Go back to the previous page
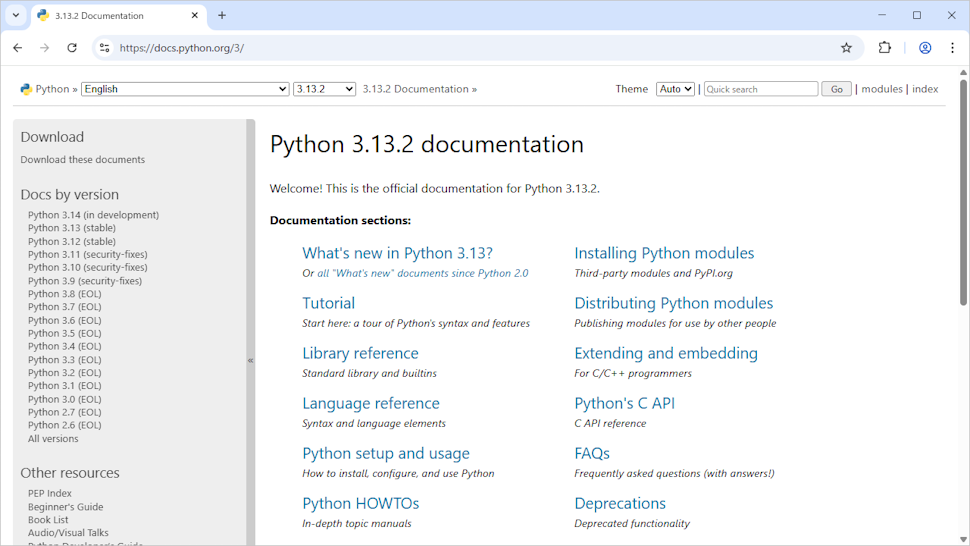 click(x=17, y=48)
